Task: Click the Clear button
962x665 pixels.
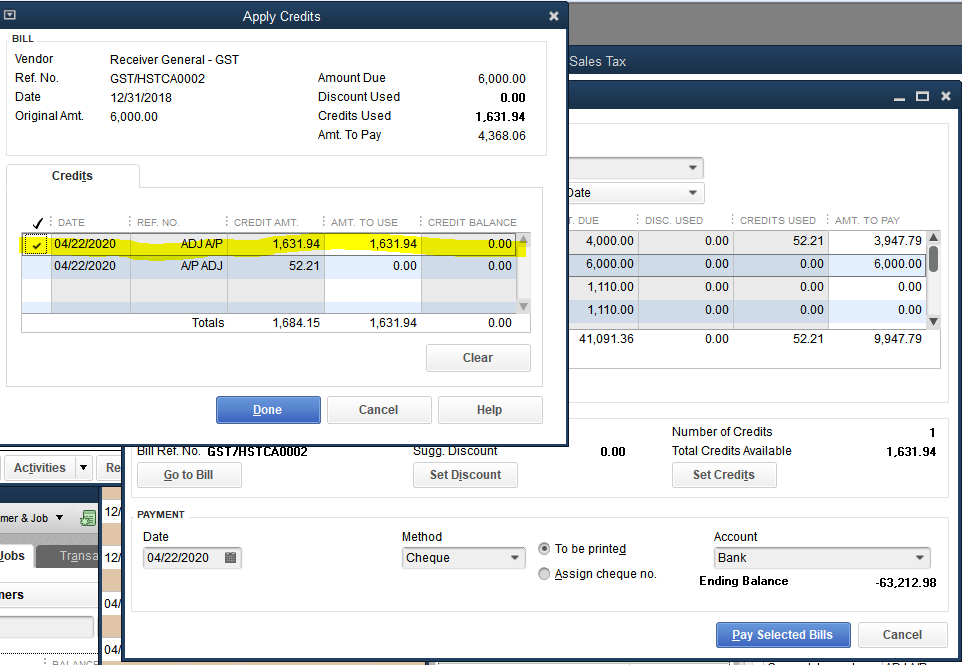Action: tap(478, 358)
